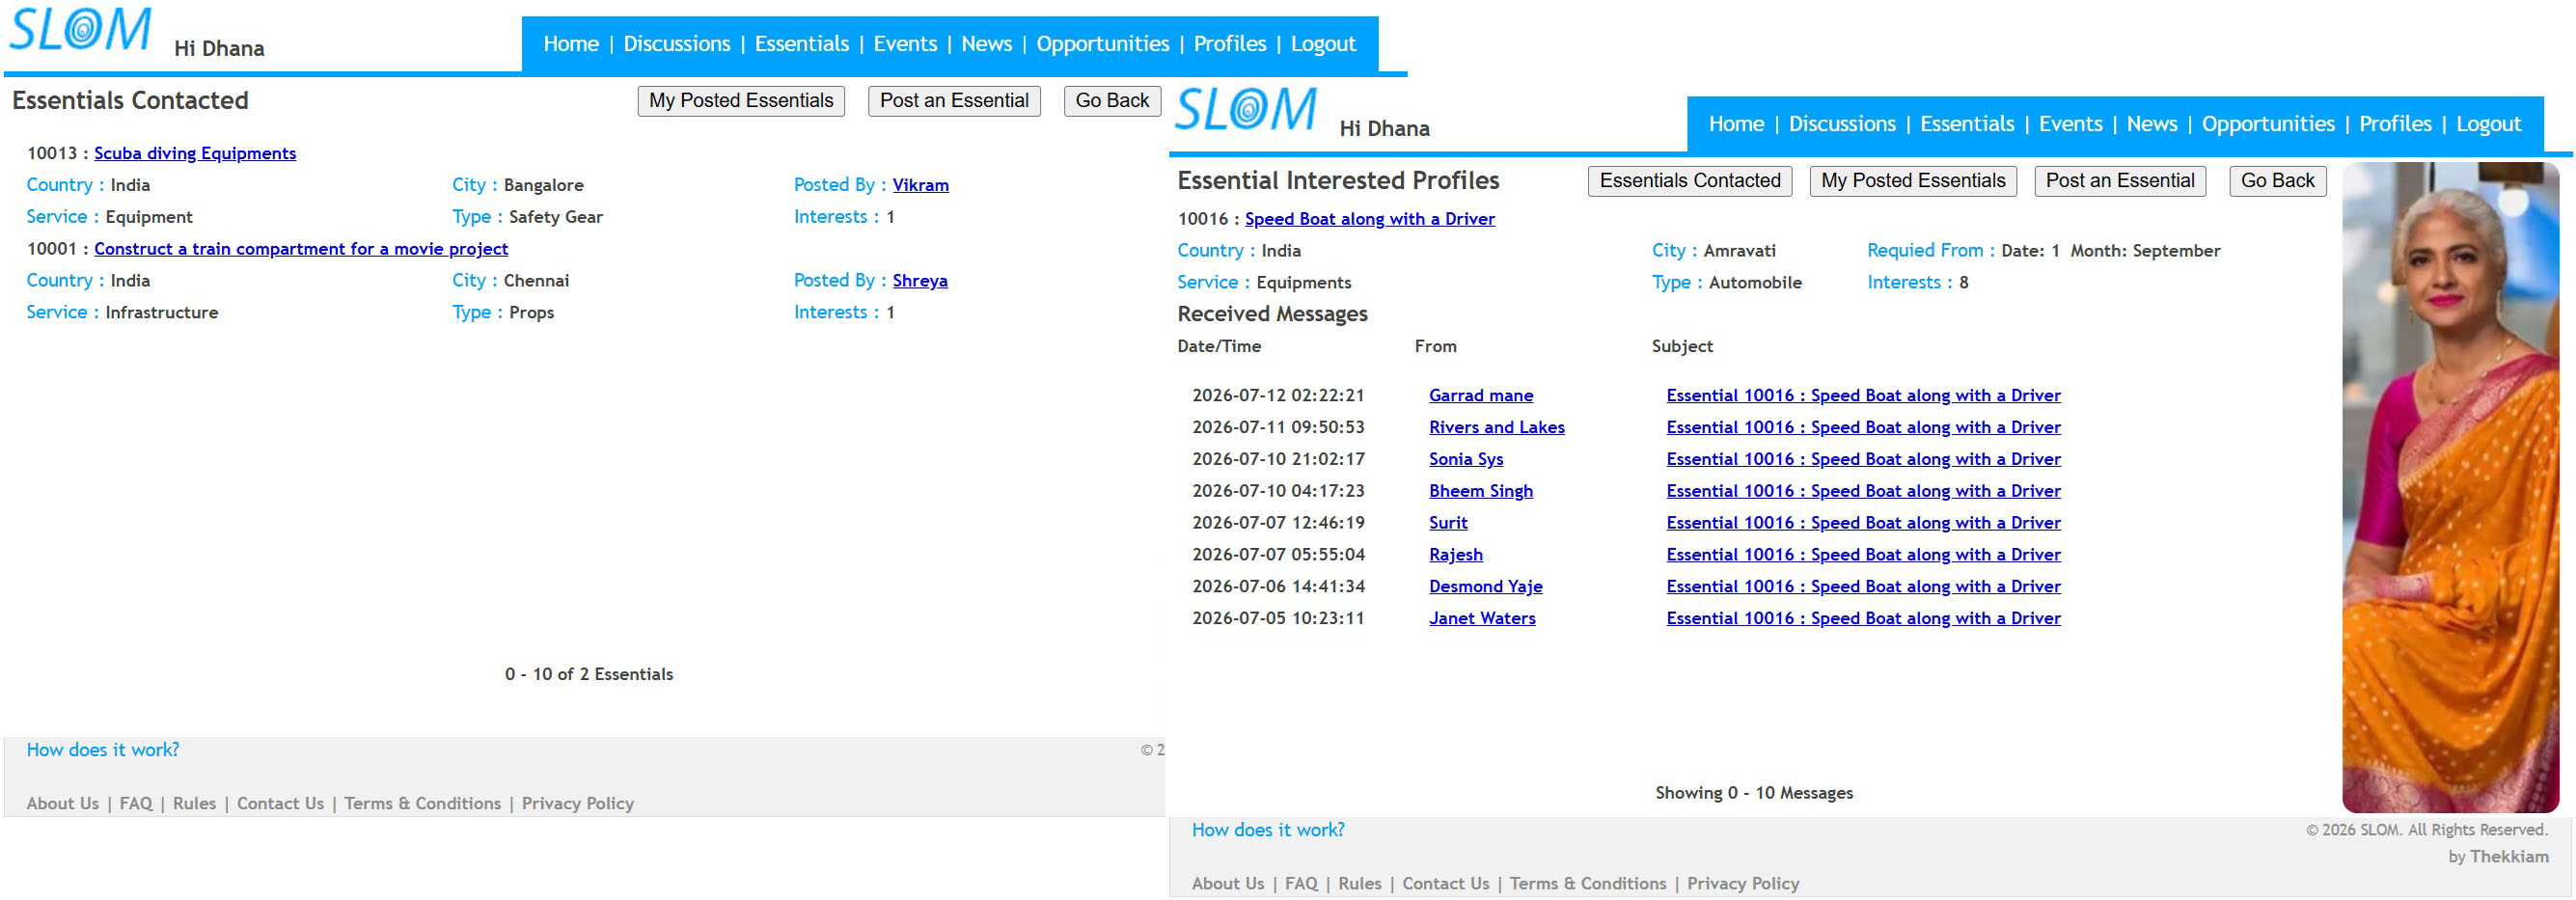The height and width of the screenshot is (900, 2576).
Task: Open Opportunities in the Interested Profiles page navbar
Action: click(x=2268, y=124)
